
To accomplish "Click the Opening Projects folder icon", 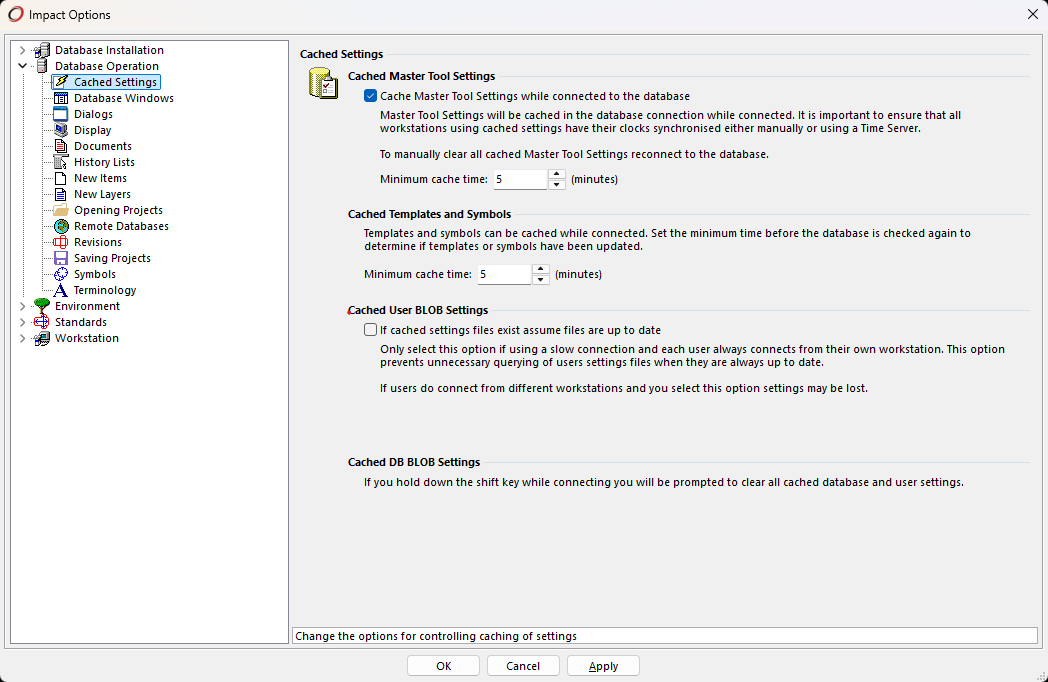I will tap(61, 211).
